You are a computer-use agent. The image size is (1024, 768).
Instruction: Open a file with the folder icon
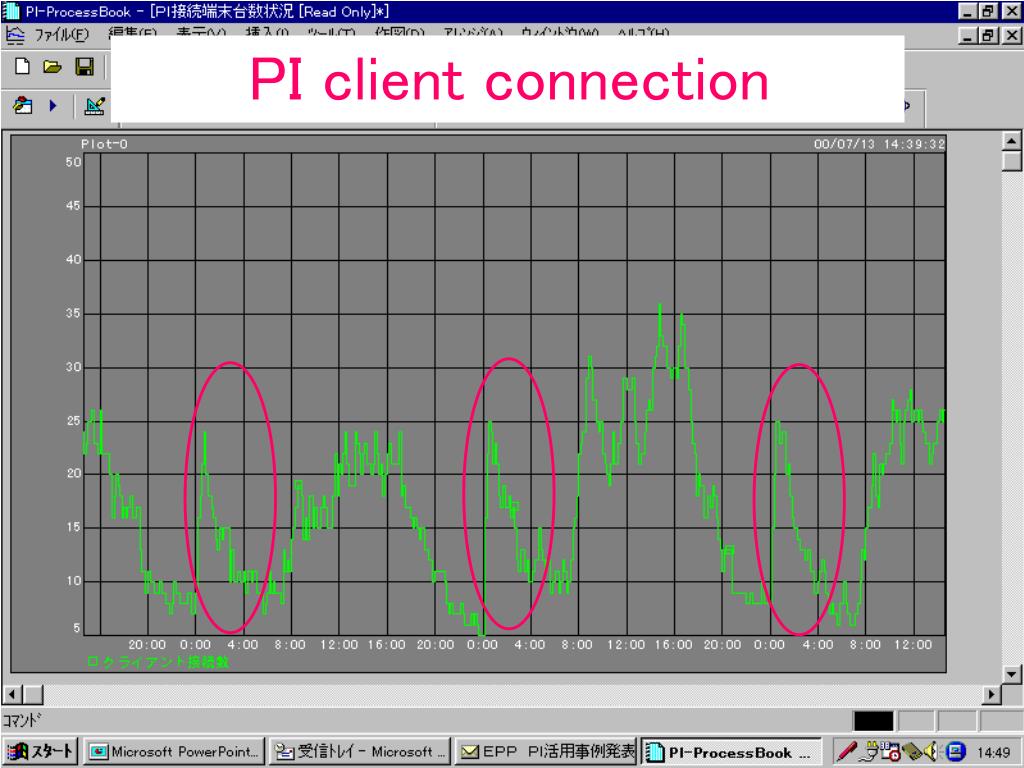click(x=52, y=67)
